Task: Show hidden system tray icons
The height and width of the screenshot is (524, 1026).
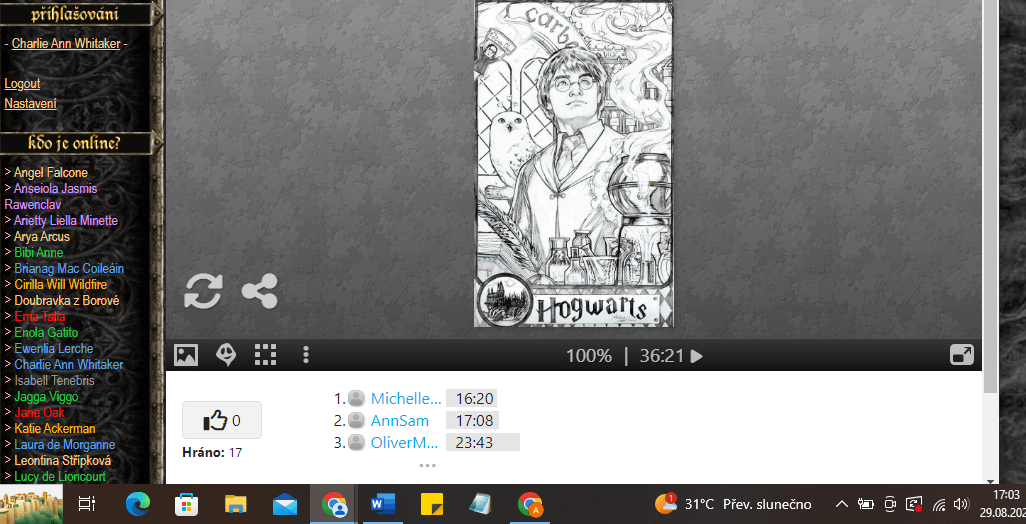Action: [842, 504]
